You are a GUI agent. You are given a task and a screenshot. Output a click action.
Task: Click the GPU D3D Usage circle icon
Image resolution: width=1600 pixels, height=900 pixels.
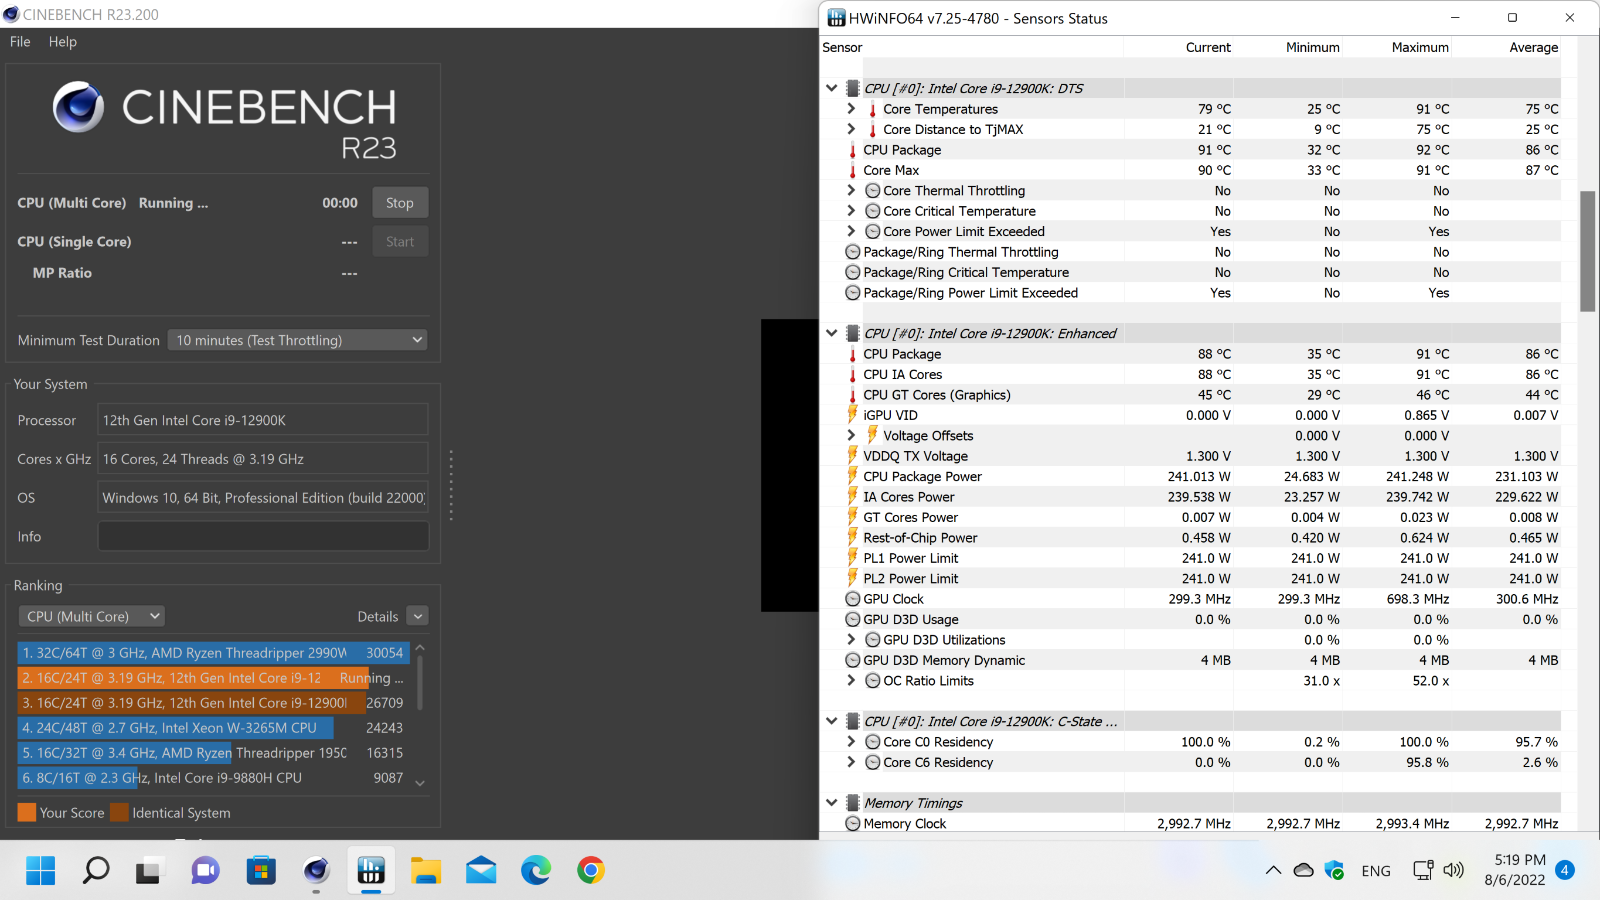(853, 619)
